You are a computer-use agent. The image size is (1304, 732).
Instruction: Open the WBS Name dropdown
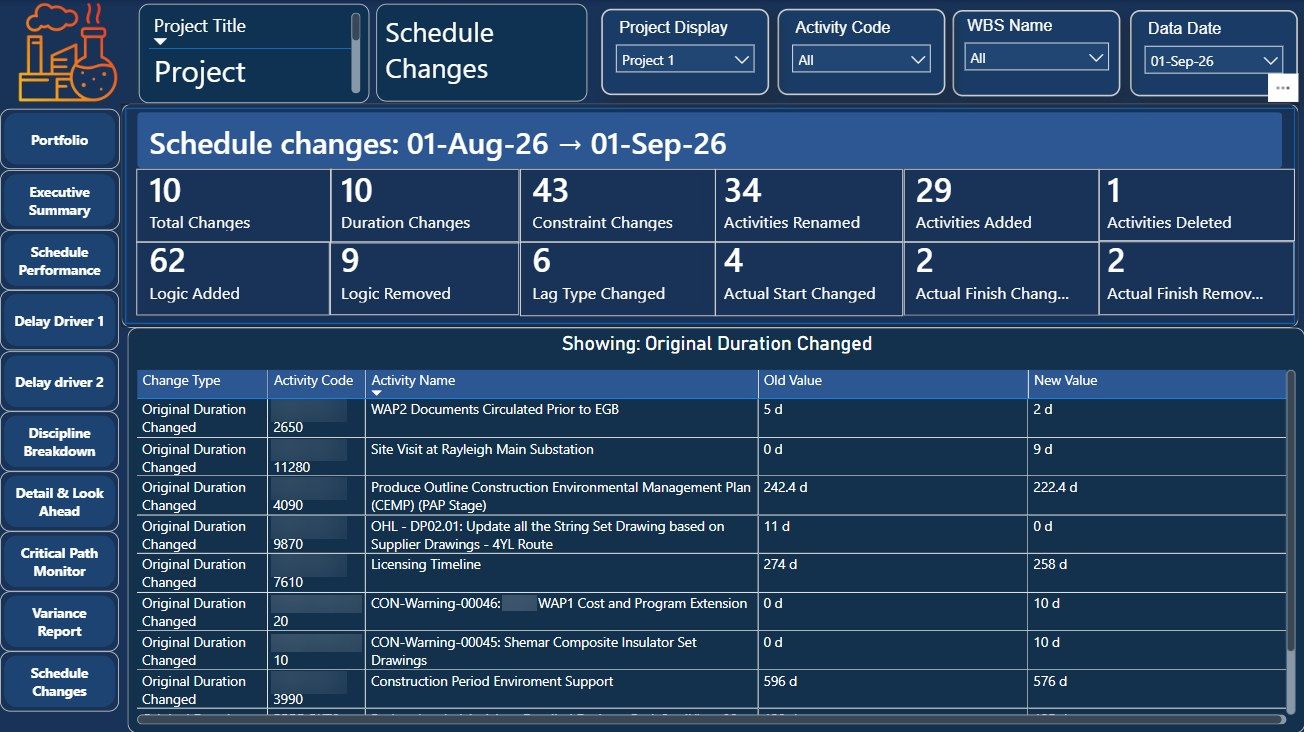tap(1038, 58)
